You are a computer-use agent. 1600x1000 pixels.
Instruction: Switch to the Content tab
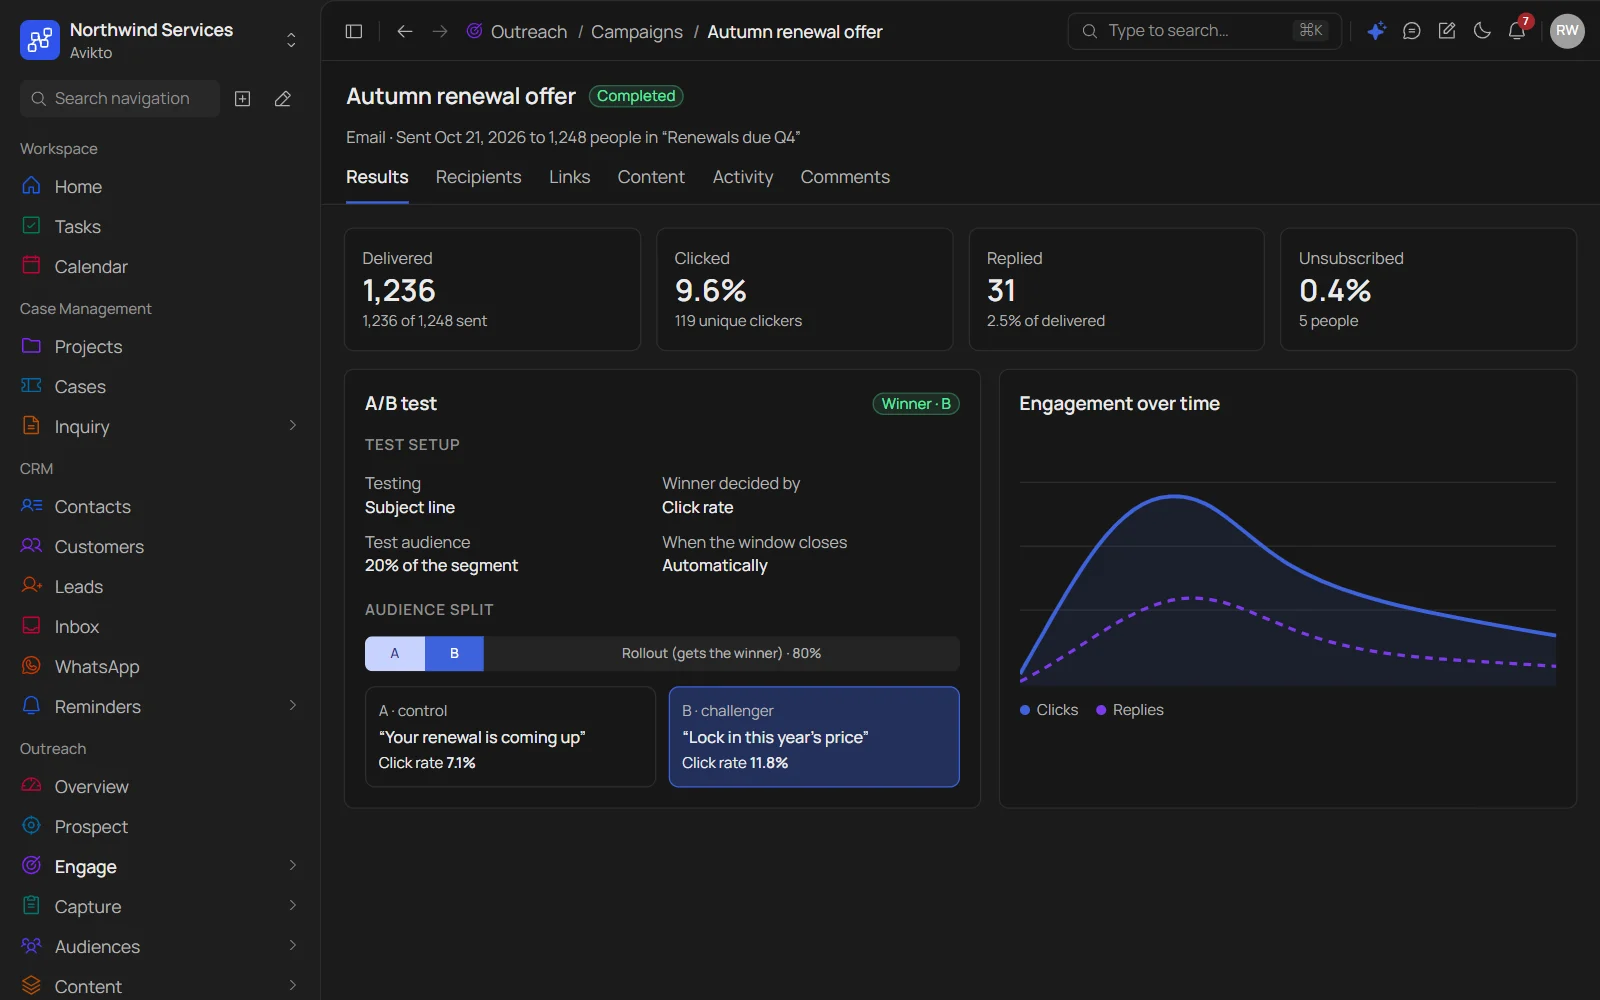pyautogui.click(x=651, y=177)
